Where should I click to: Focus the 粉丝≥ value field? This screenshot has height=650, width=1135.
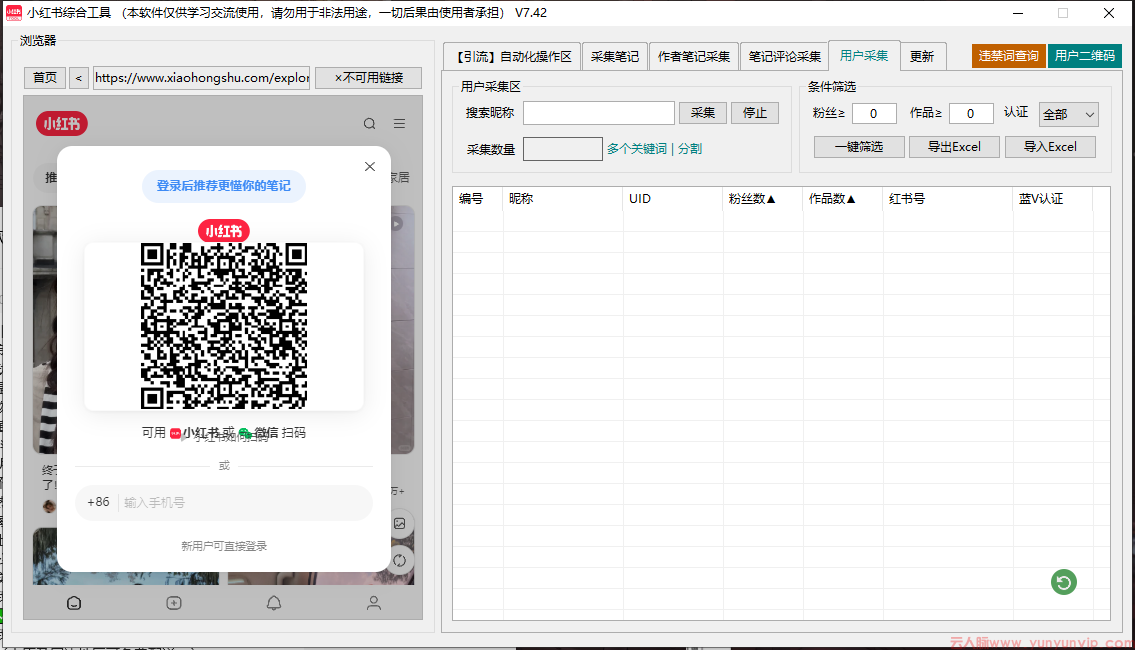[874, 114]
